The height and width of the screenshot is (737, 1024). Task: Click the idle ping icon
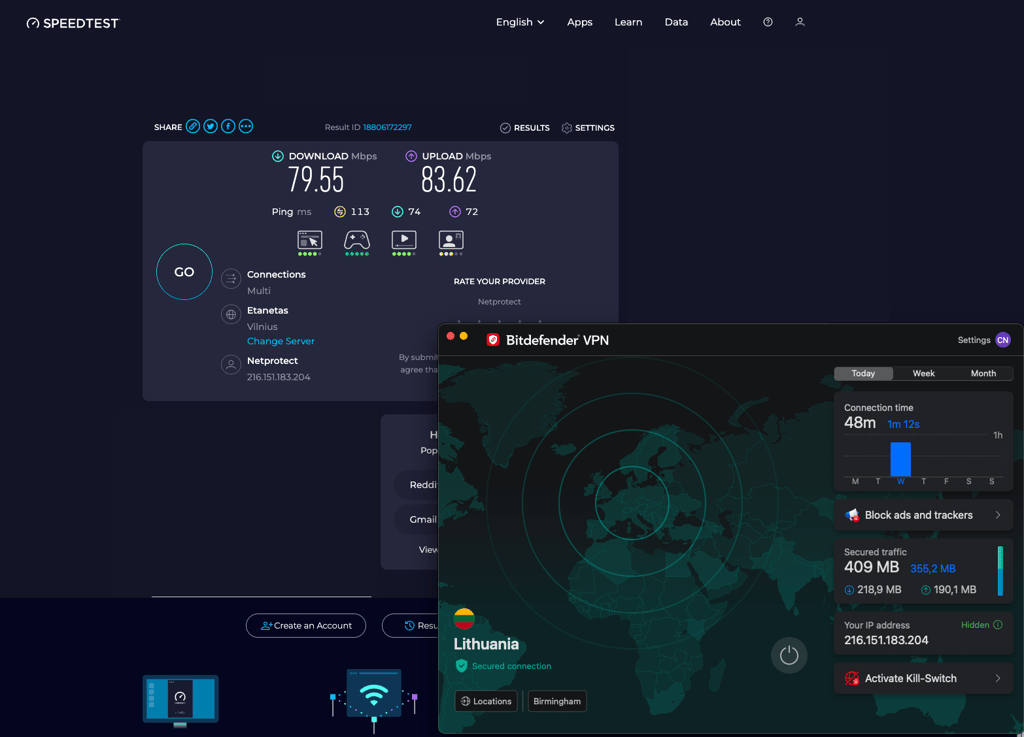(340, 212)
